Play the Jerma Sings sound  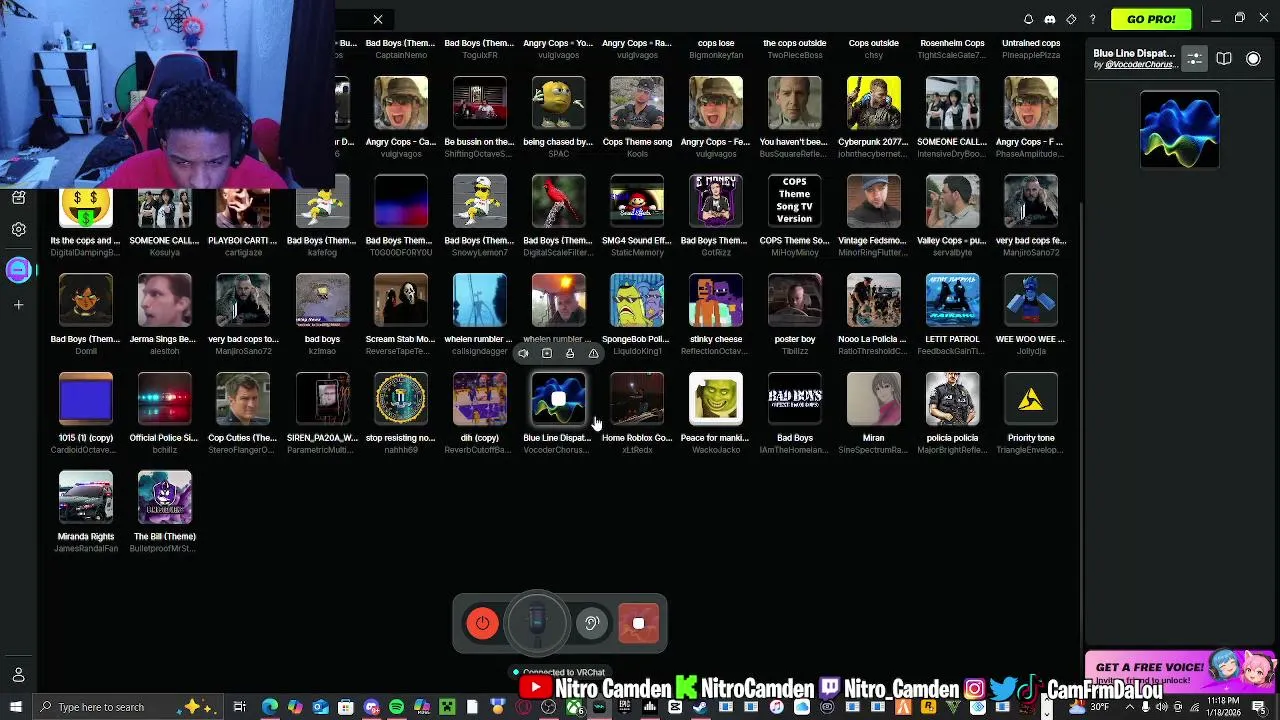165,300
